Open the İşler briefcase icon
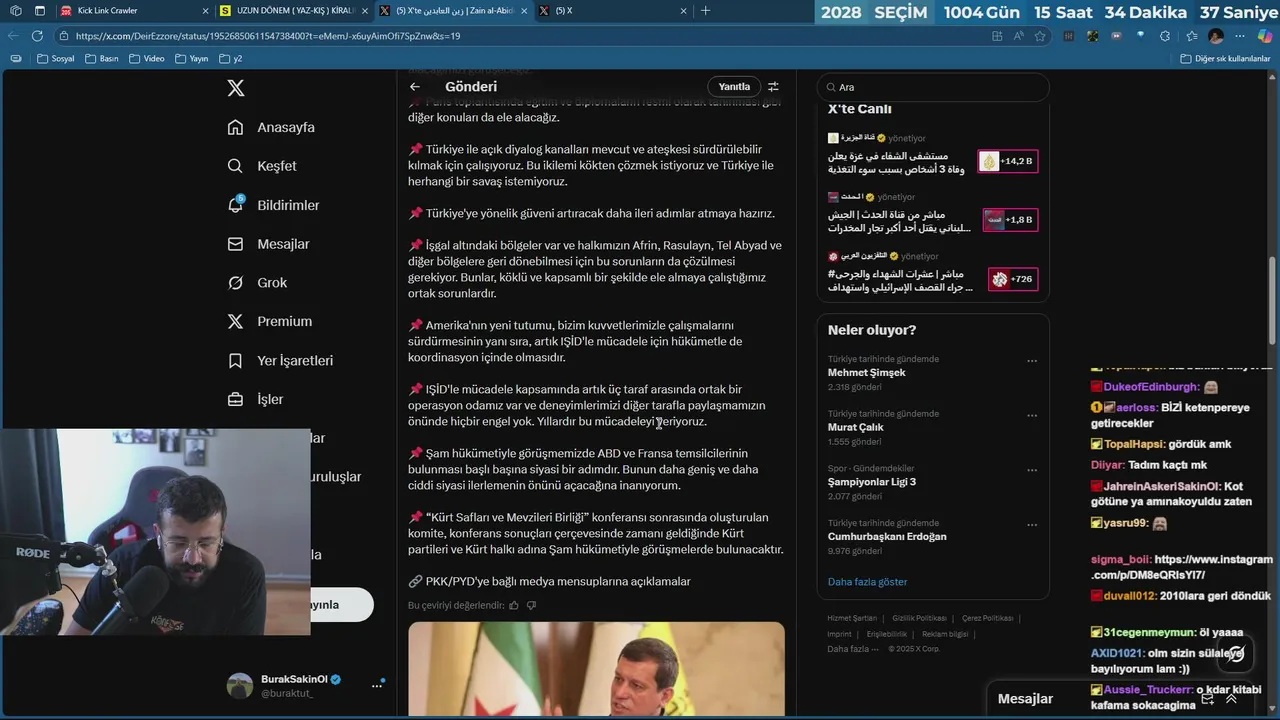The height and width of the screenshot is (720, 1280). coord(235,399)
